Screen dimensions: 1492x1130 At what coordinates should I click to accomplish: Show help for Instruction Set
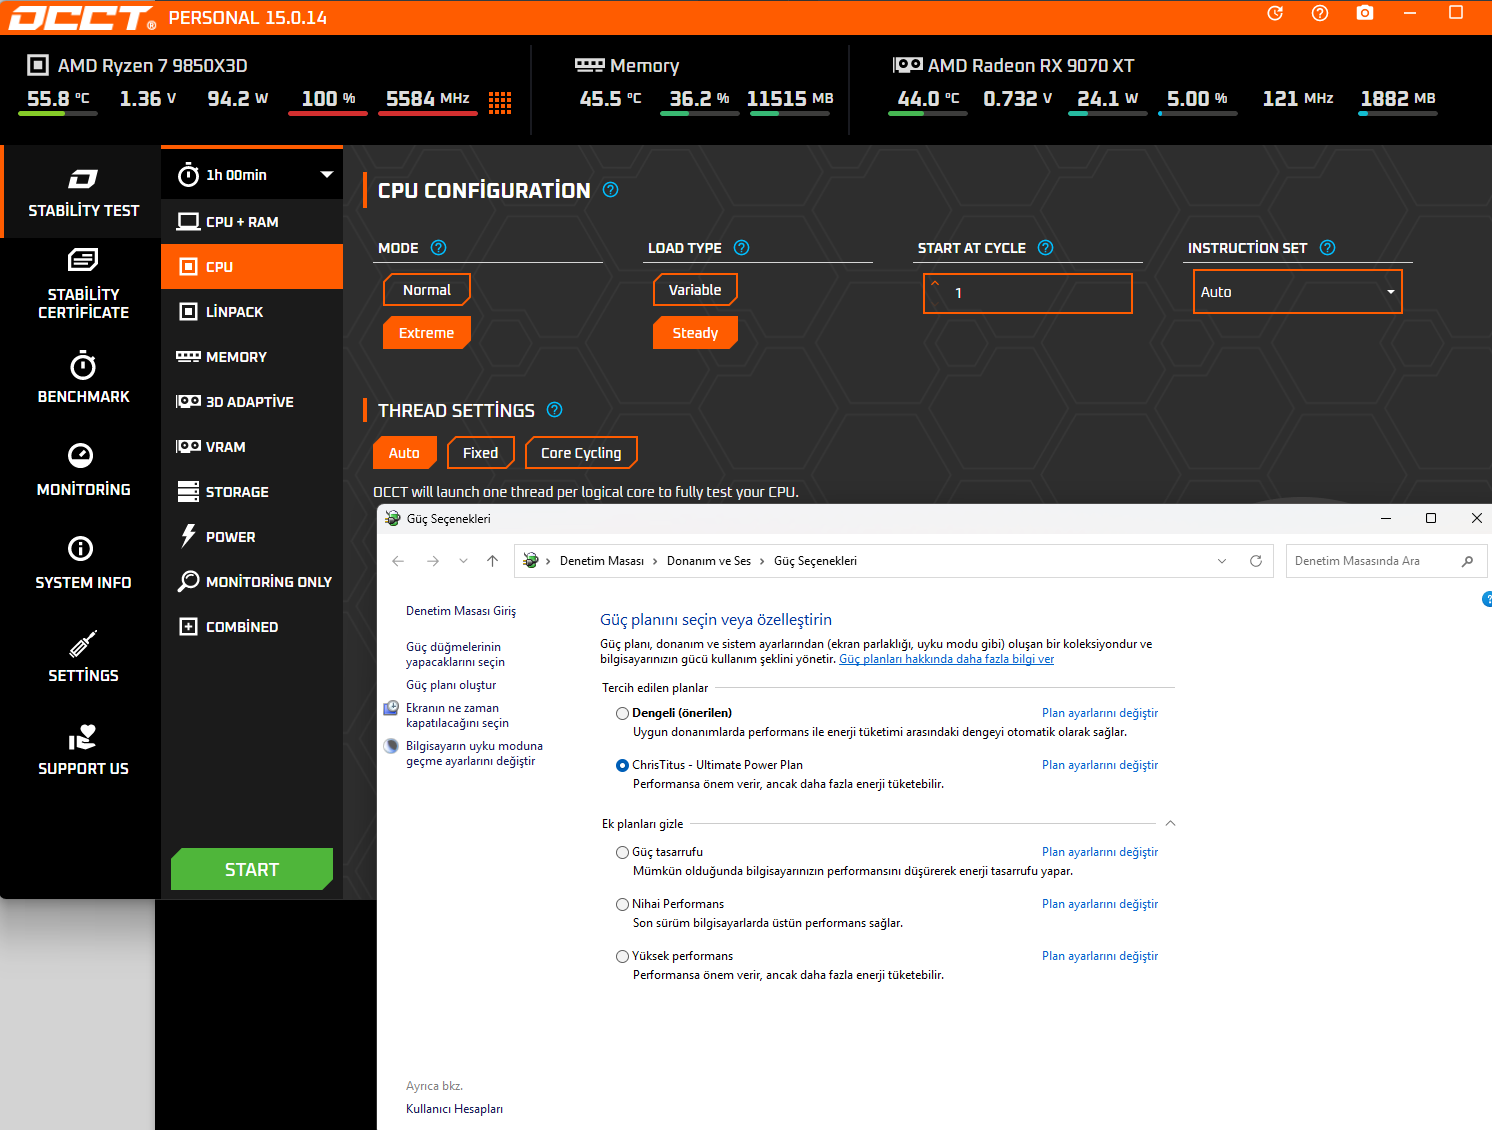click(1327, 248)
